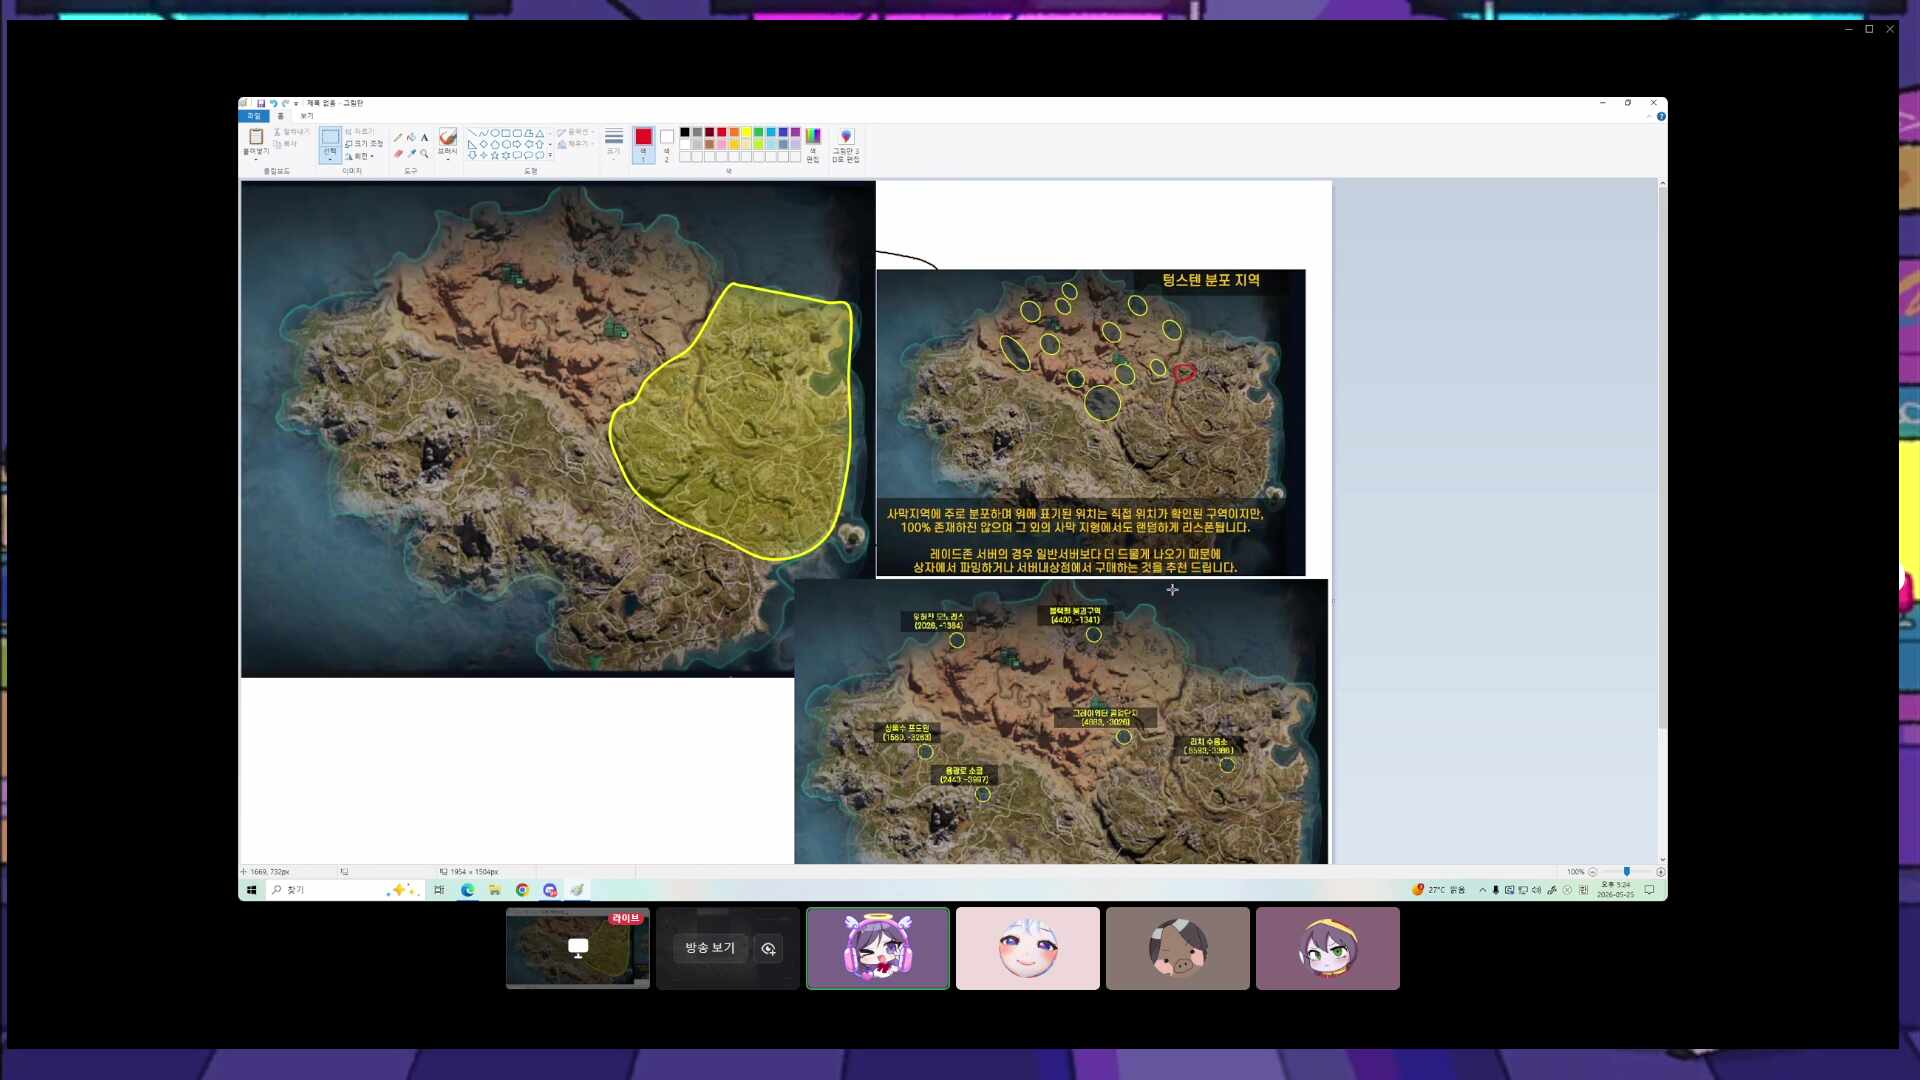Choose the Text tool letter A

424,137
